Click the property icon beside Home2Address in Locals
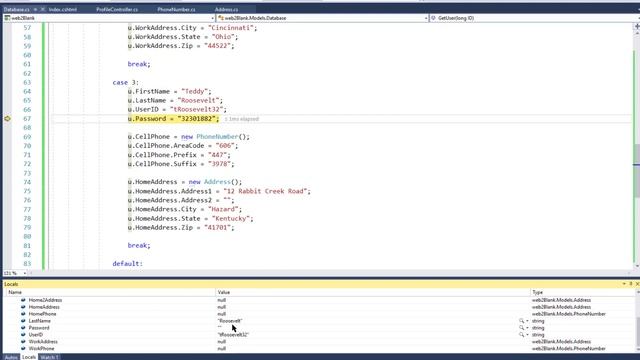The width and height of the screenshot is (640, 360). coord(23,300)
